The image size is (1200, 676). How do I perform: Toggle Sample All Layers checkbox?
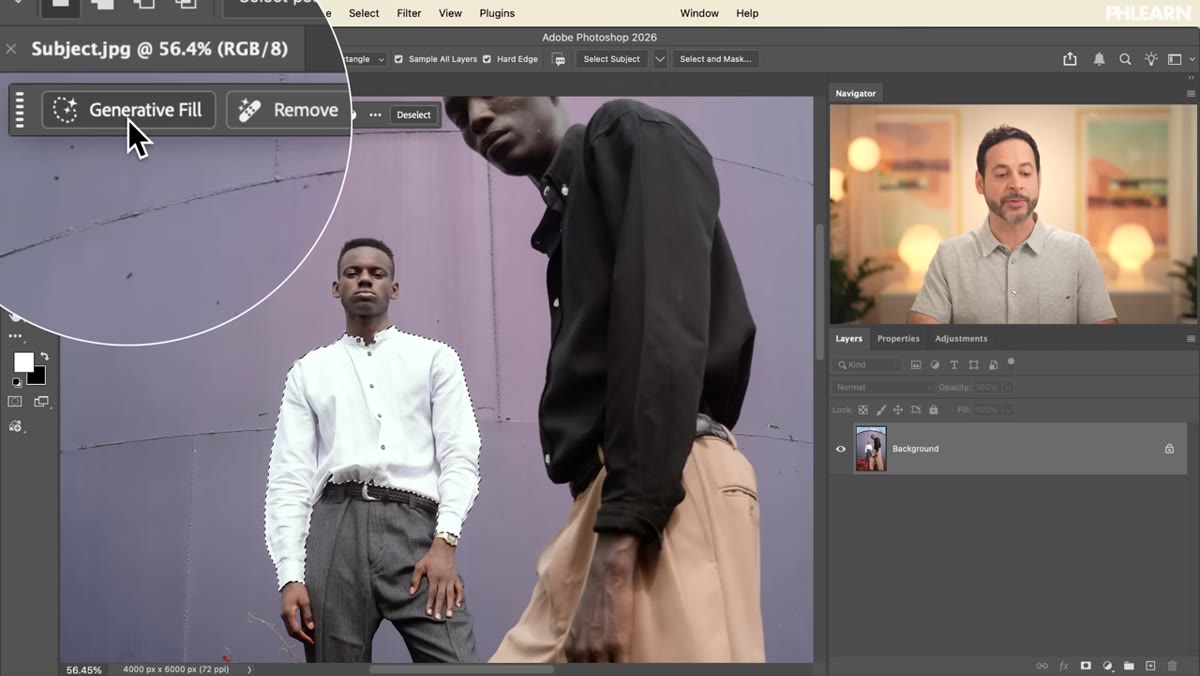coord(399,59)
